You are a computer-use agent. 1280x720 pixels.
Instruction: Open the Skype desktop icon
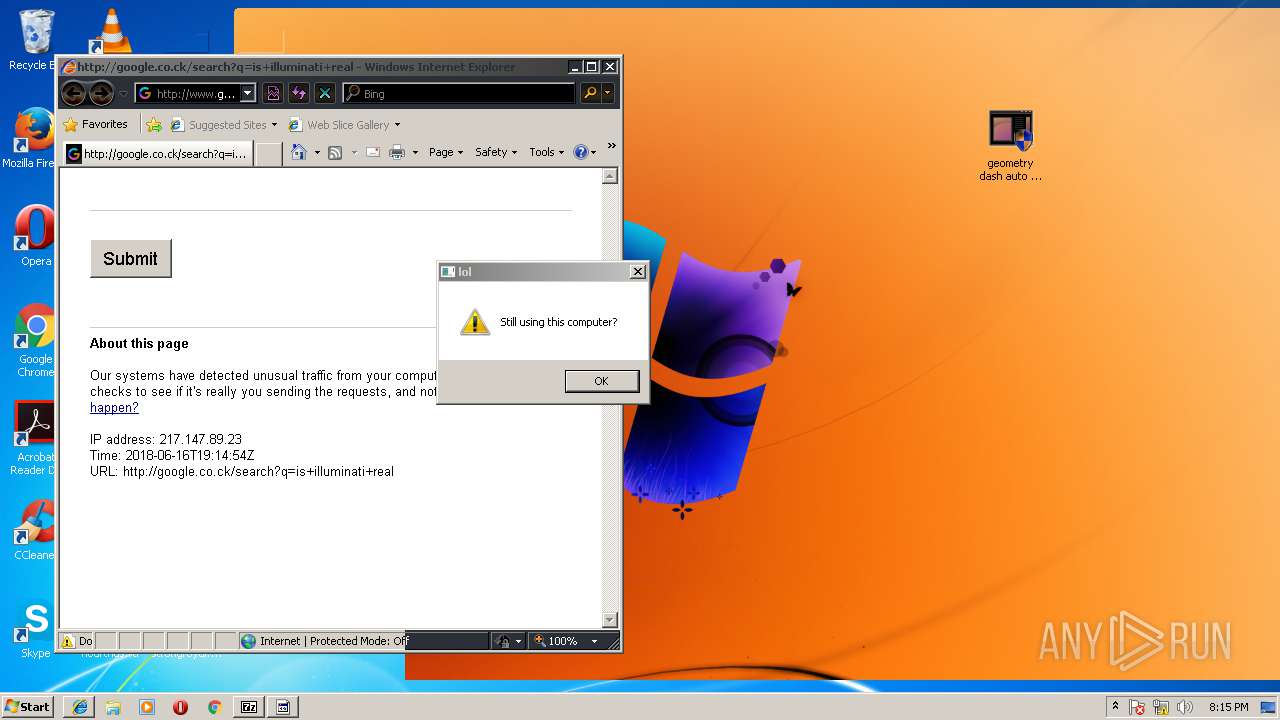point(35,628)
